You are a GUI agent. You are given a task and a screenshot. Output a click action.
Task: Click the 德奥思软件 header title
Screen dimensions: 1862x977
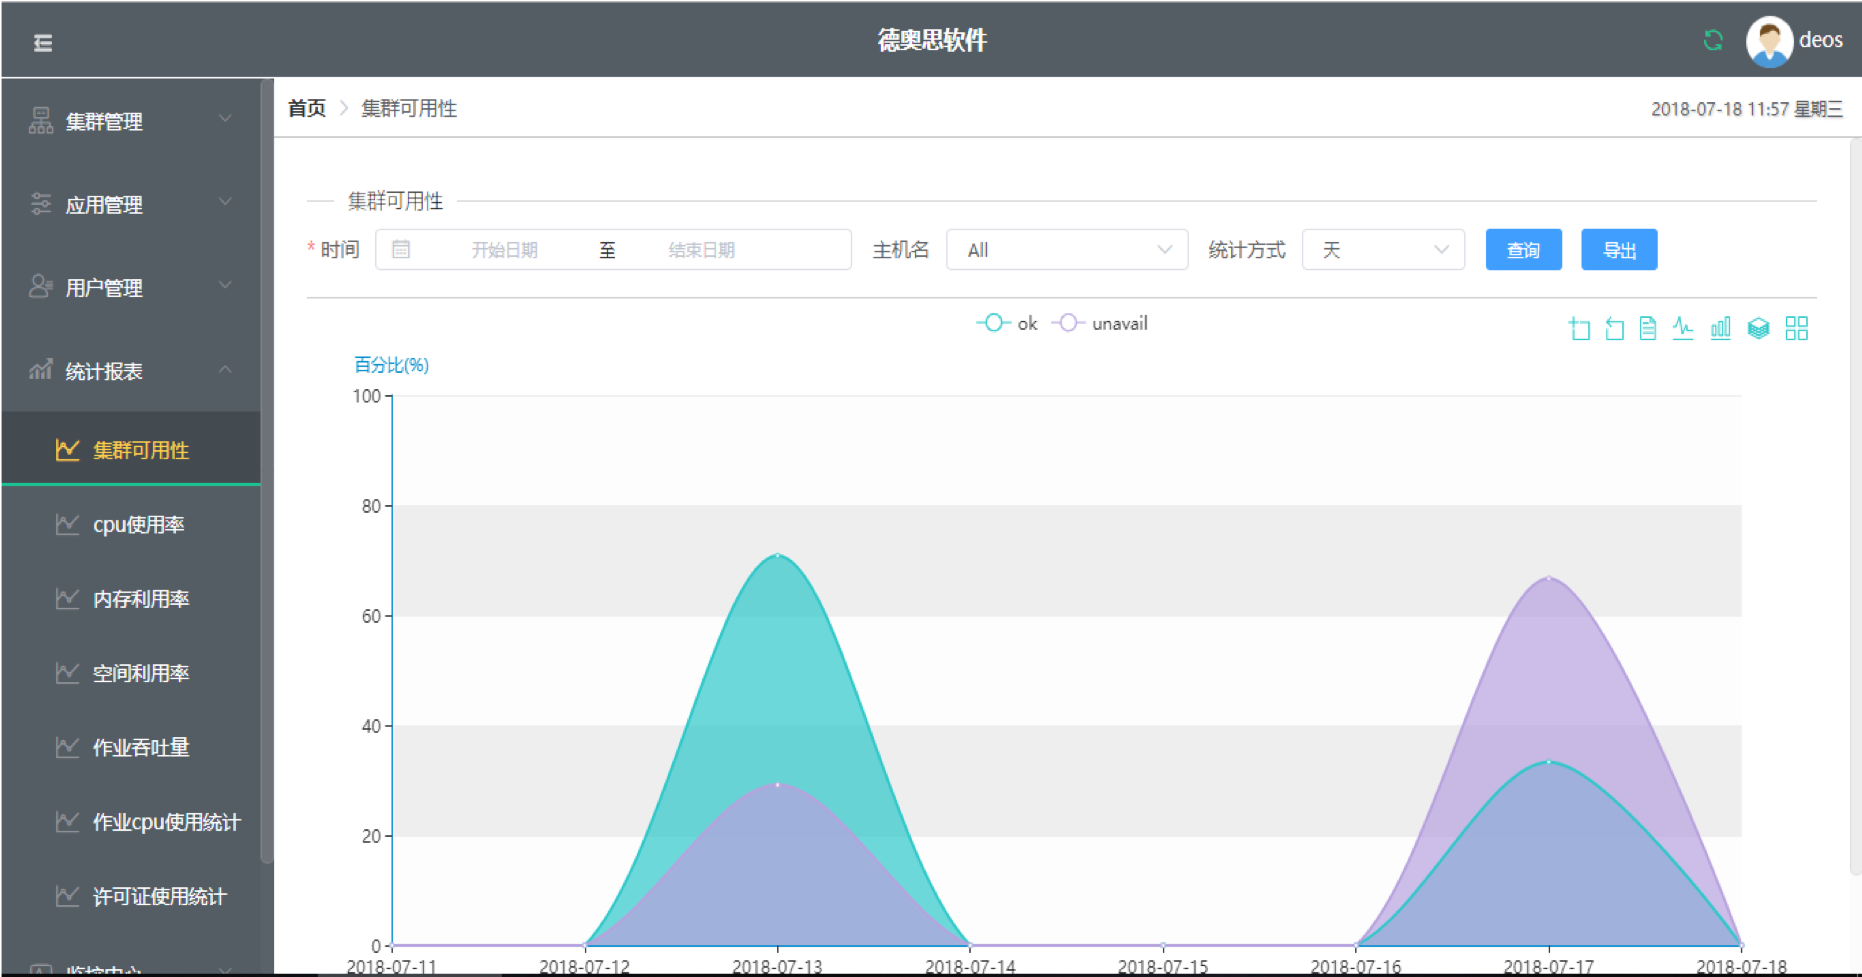point(932,40)
